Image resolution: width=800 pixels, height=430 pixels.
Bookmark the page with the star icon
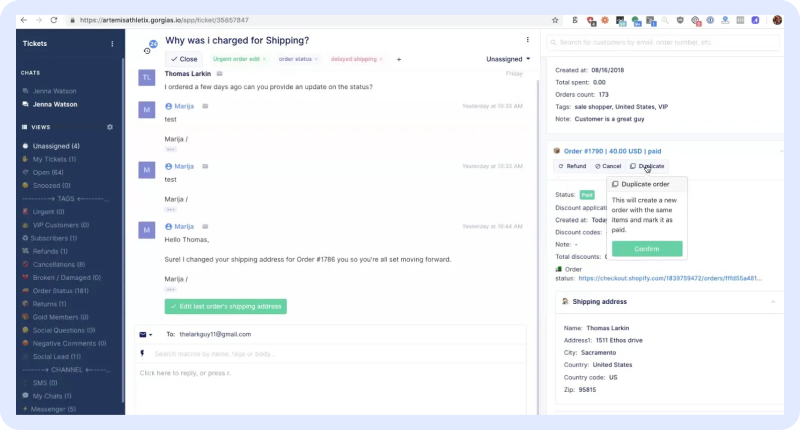click(x=555, y=20)
